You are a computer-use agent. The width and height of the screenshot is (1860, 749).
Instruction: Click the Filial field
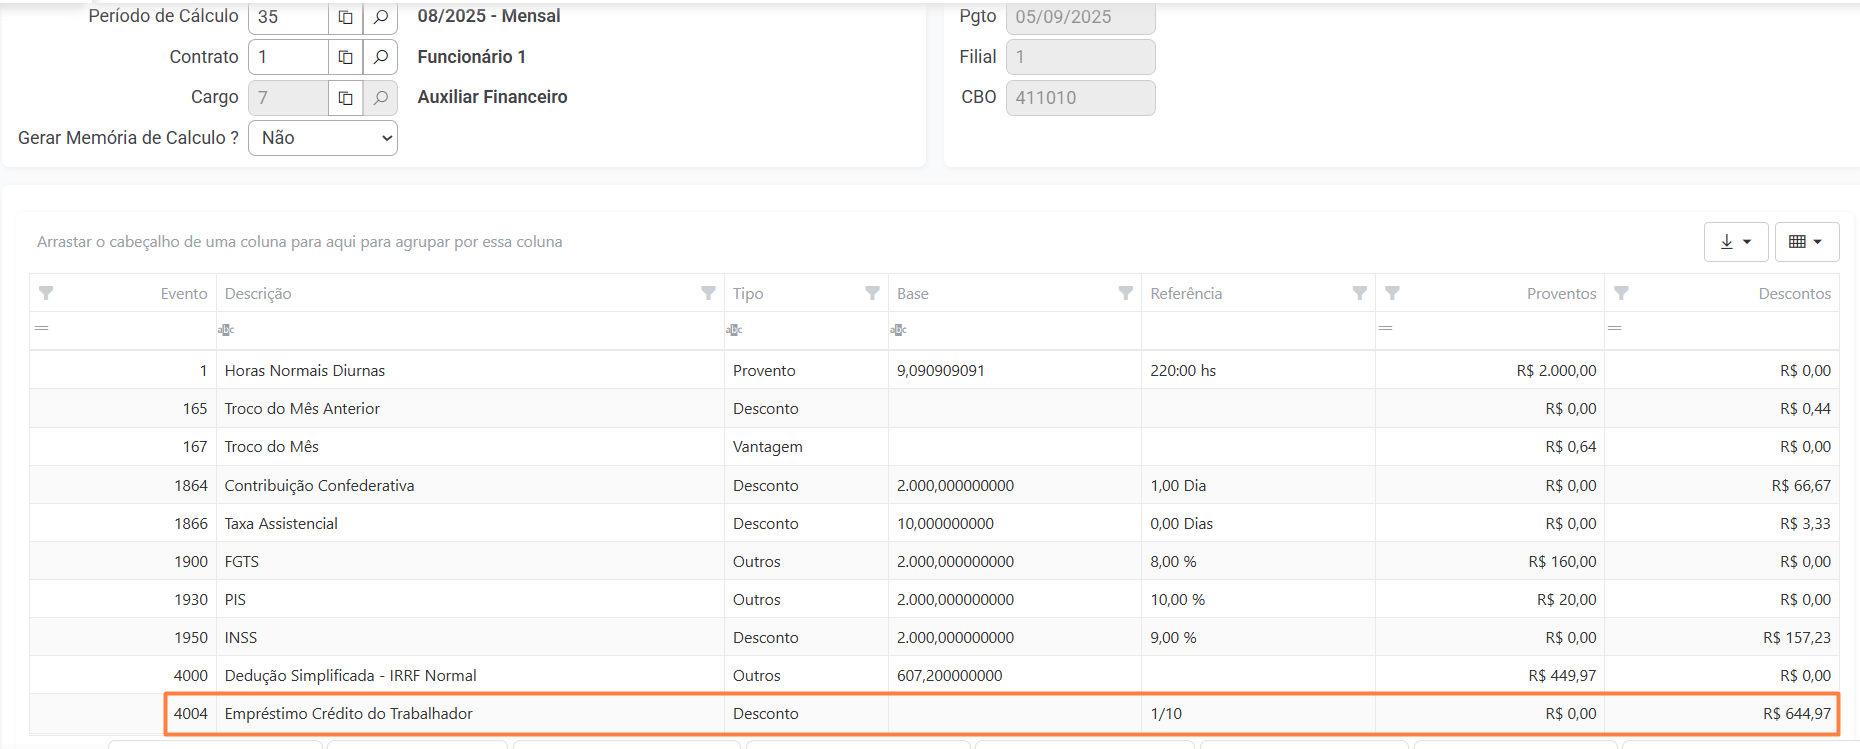coord(1080,57)
